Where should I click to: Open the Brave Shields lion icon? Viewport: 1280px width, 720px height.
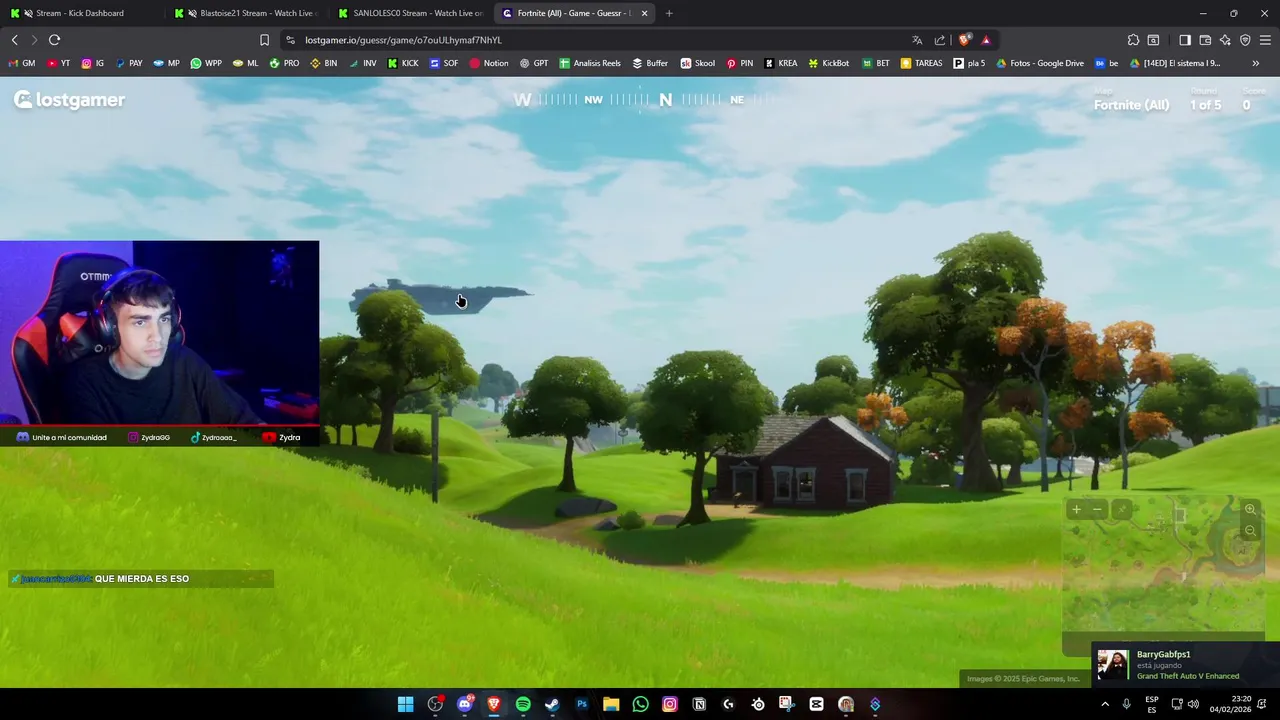(x=964, y=40)
